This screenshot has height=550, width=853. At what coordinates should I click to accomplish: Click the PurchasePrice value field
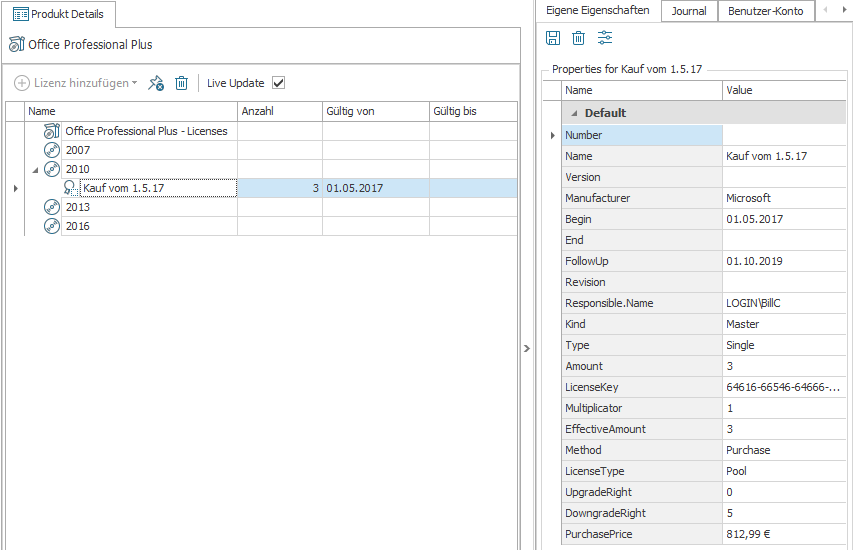(784, 534)
